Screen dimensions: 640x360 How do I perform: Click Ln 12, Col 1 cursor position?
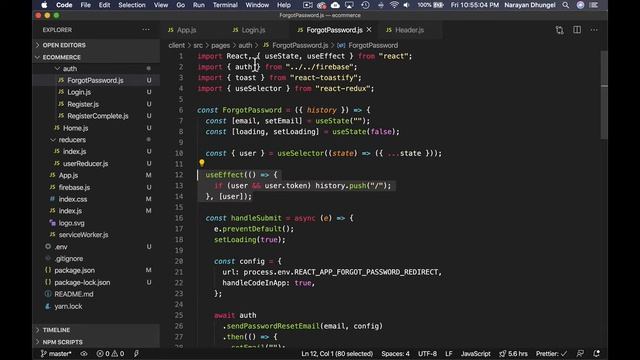(x=337, y=353)
